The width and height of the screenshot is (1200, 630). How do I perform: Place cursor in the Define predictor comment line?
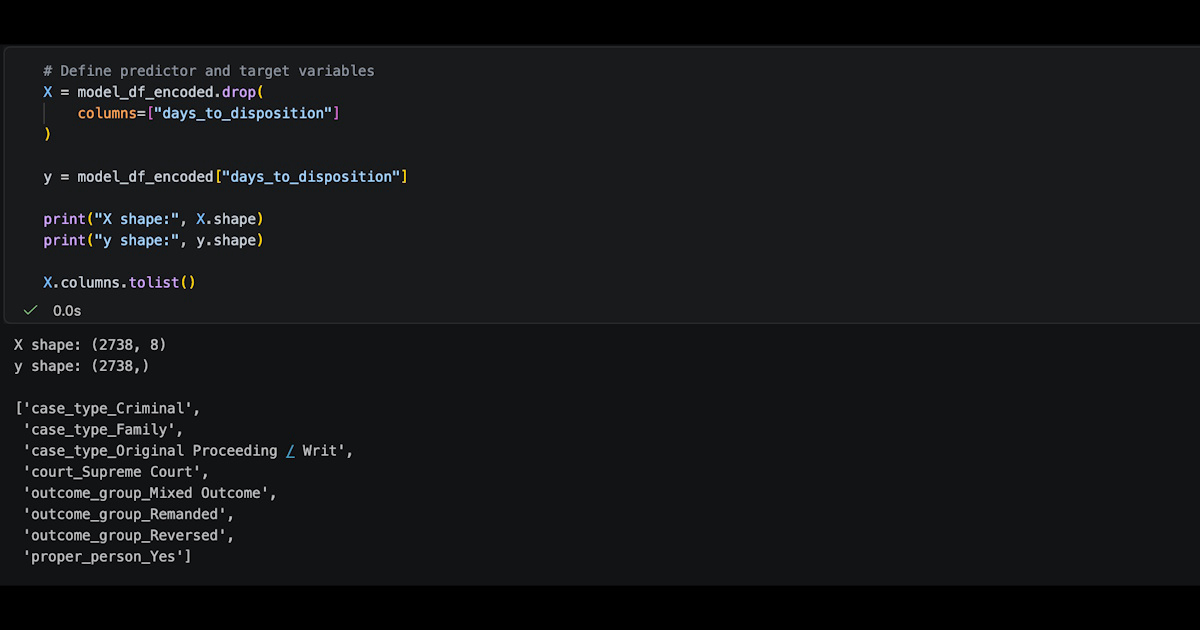tap(209, 71)
